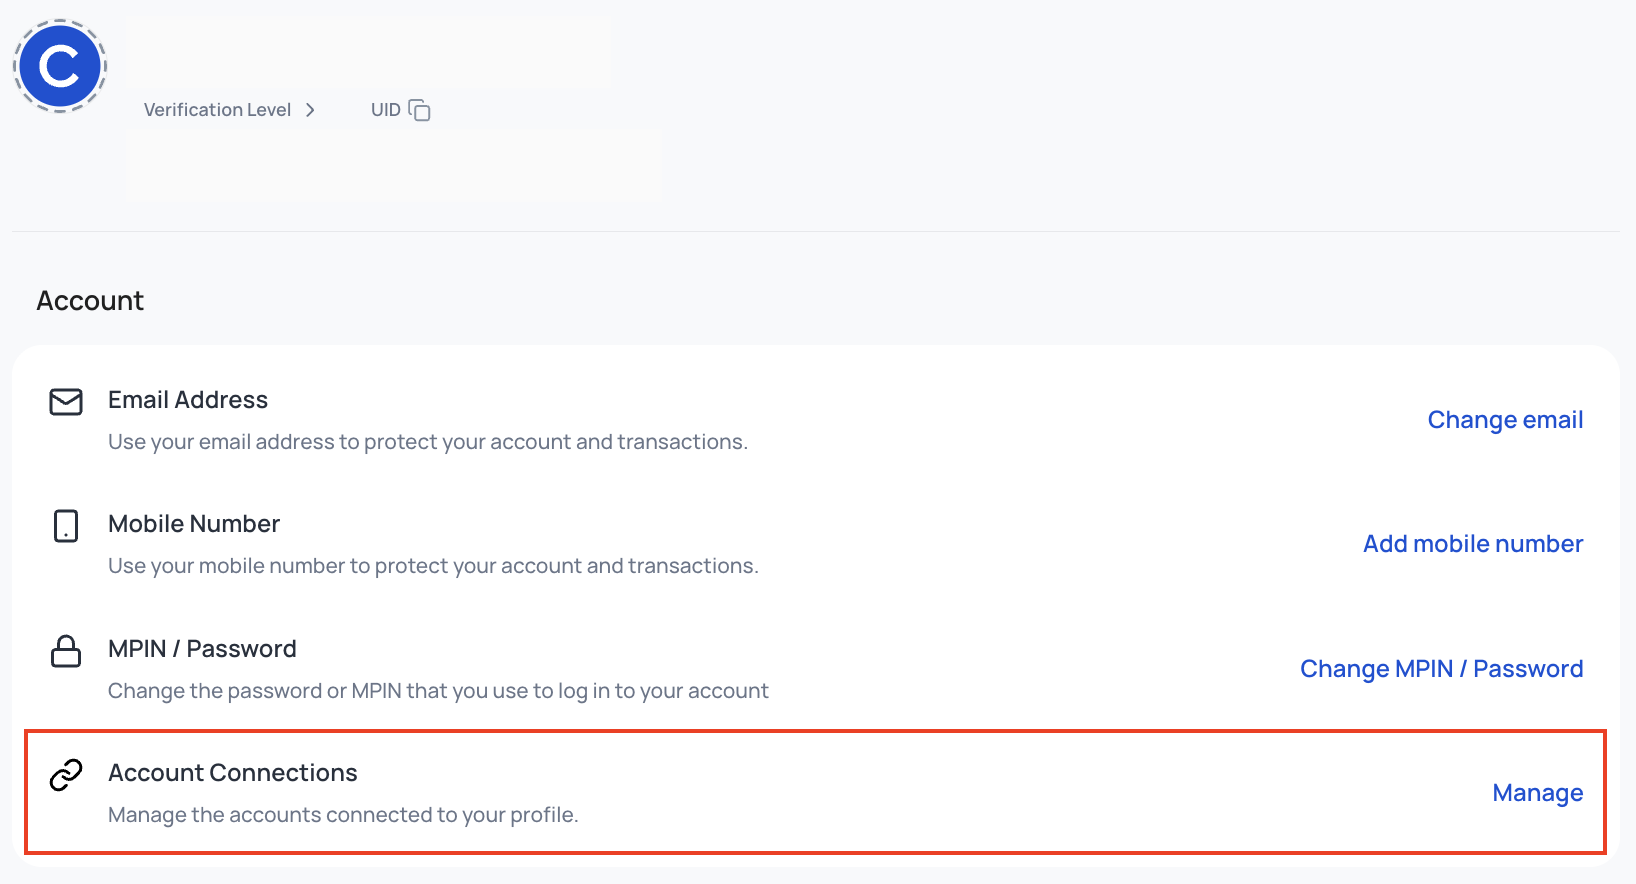Click the copy icon next to UID label
The image size is (1636, 884).
421,110
